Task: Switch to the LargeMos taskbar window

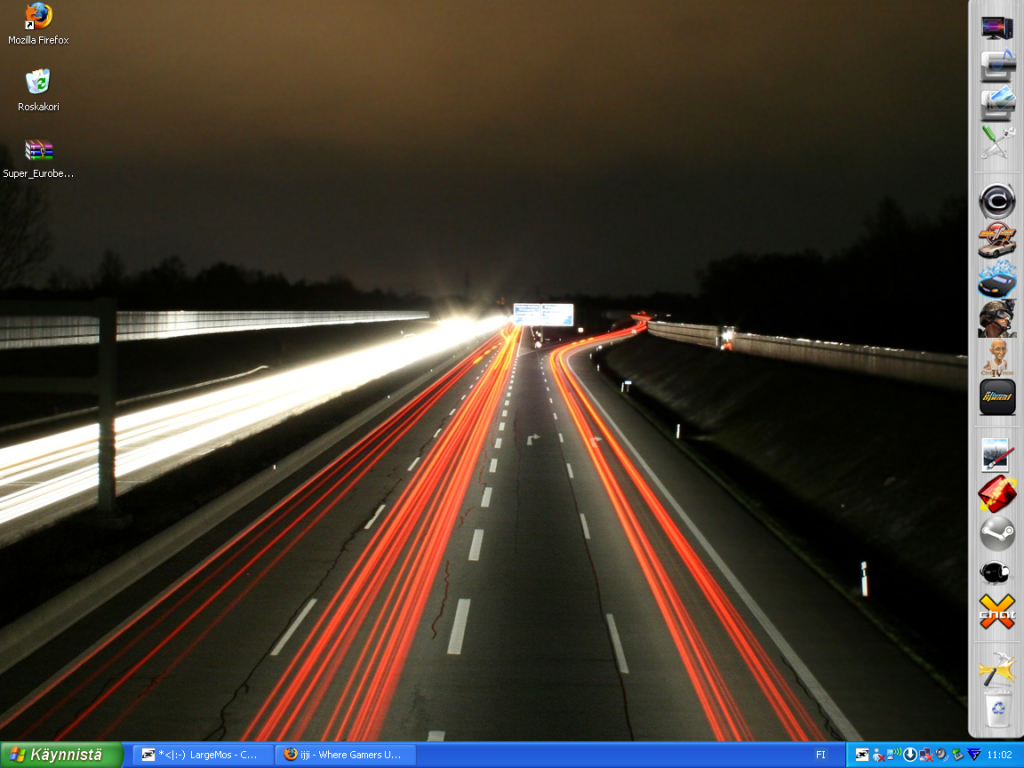Action: coord(202,755)
